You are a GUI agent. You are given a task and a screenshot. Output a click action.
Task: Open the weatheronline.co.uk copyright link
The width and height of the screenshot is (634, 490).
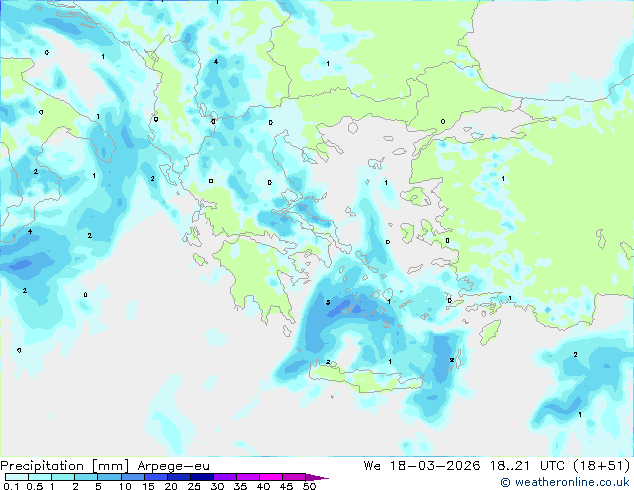pyautogui.click(x=565, y=482)
